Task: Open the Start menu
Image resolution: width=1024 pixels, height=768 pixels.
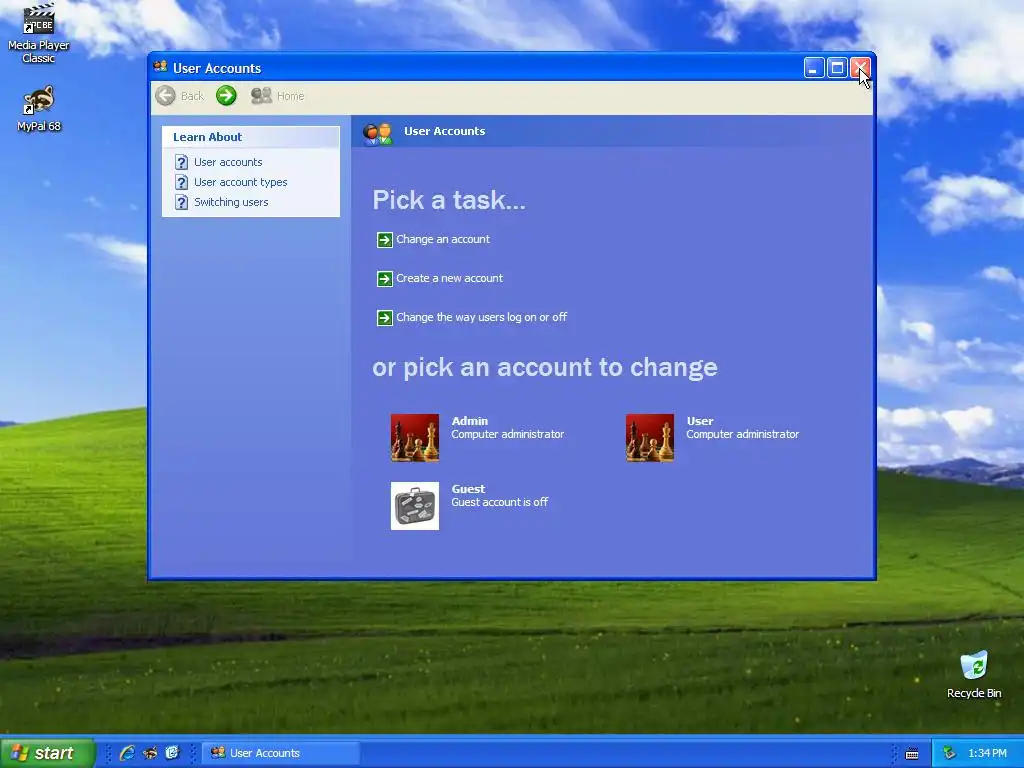Action: pyautogui.click(x=47, y=753)
